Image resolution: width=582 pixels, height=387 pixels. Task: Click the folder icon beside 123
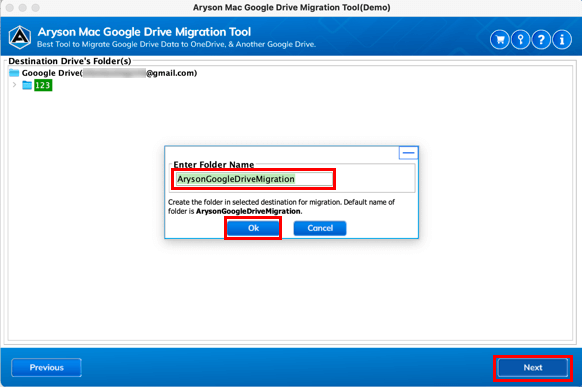click(27, 85)
